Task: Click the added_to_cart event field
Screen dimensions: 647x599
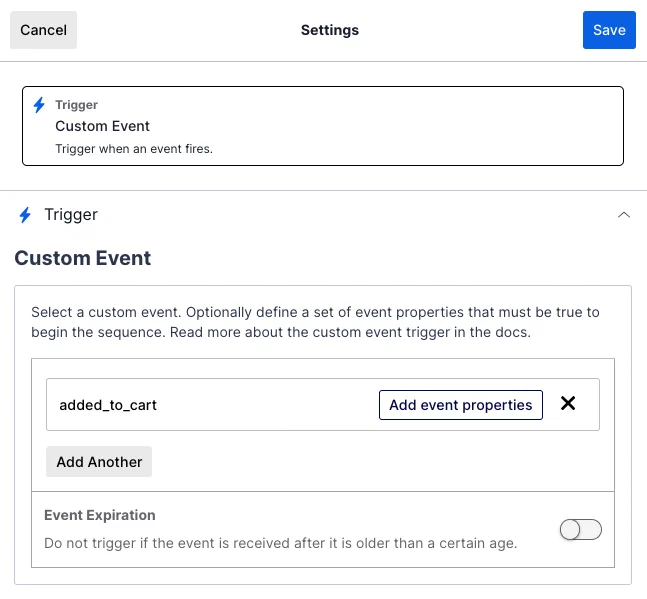Action: tap(200, 405)
